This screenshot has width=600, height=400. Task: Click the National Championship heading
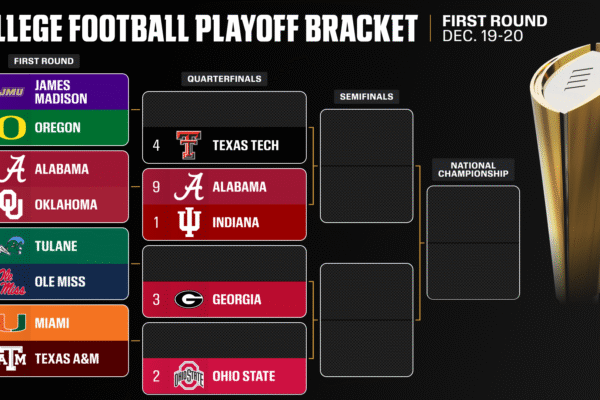point(472,168)
